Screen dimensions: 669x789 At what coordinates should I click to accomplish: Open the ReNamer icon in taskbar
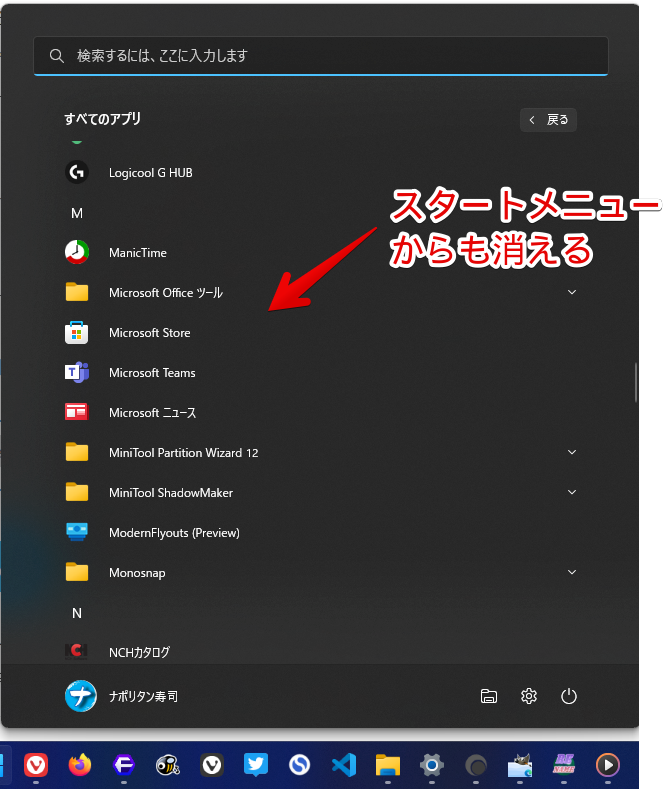(564, 765)
